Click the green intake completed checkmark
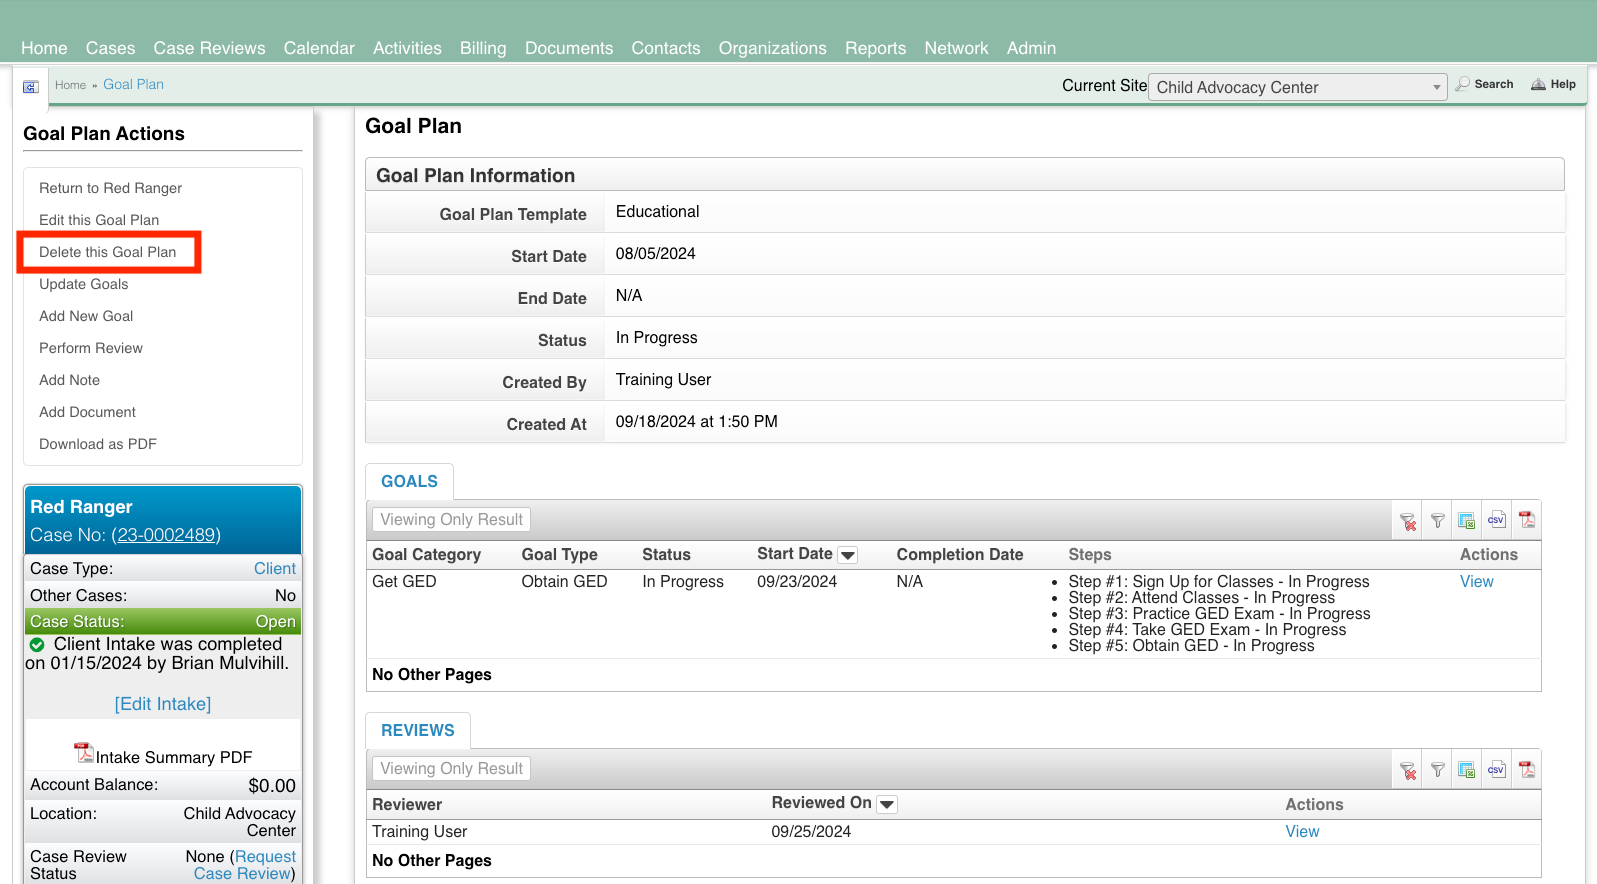This screenshot has height=884, width=1597. point(37,645)
